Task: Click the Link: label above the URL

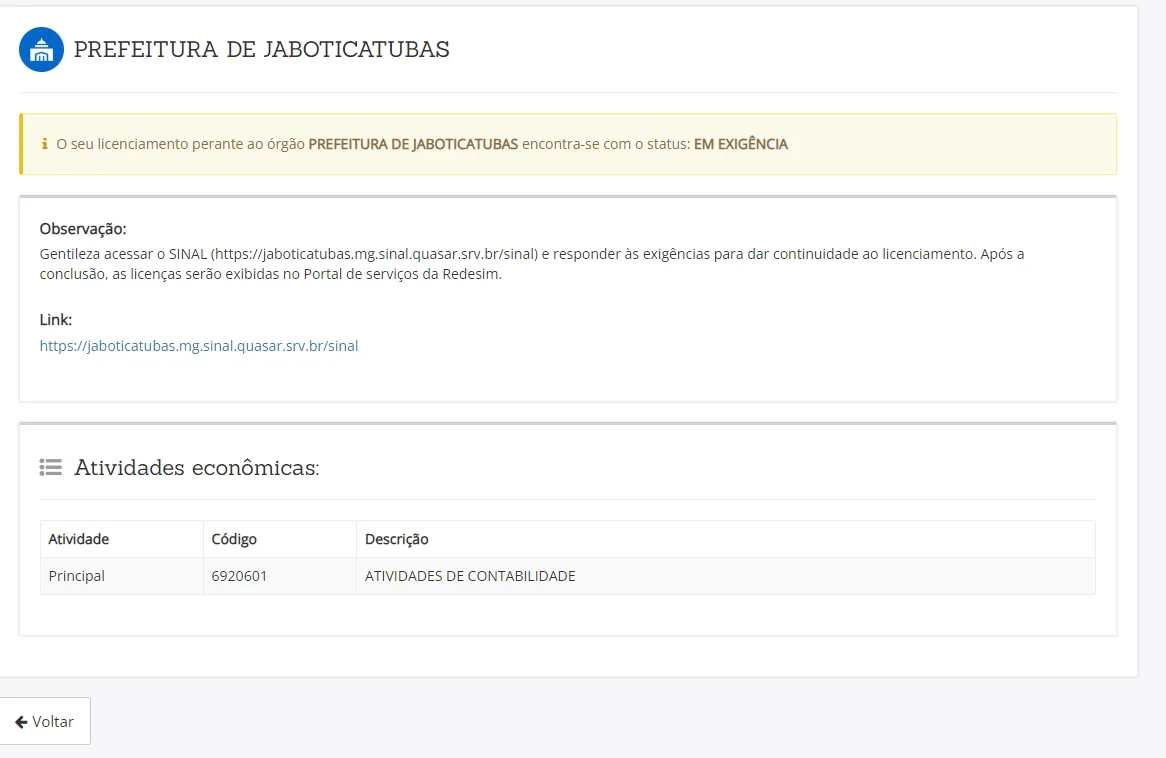Action: click(56, 320)
